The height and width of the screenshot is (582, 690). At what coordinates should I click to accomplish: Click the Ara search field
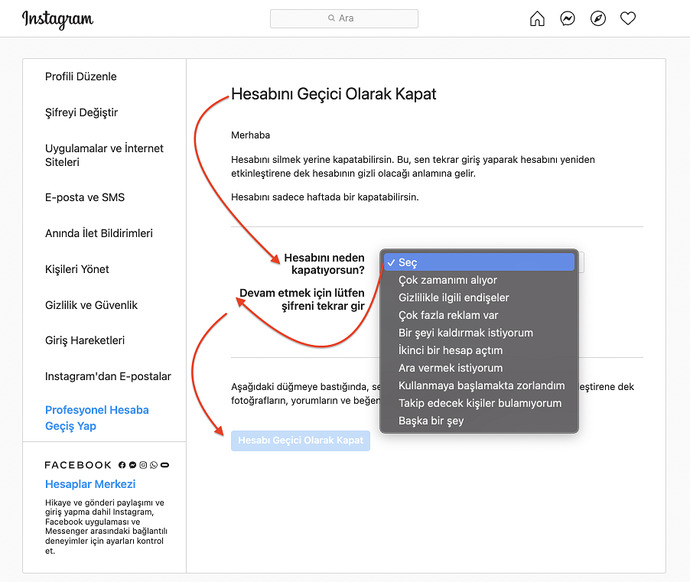[x=344, y=18]
